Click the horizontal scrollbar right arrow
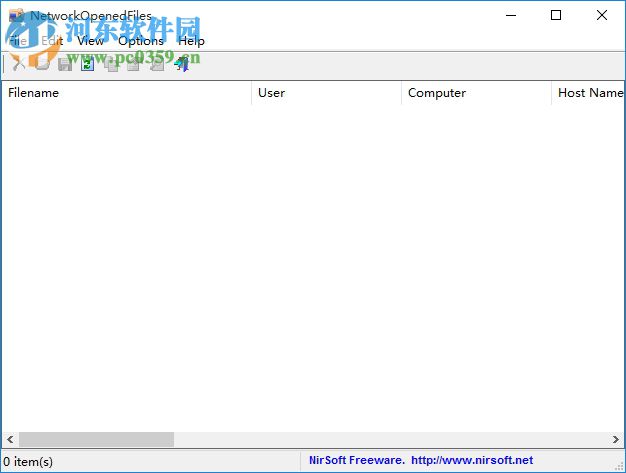The width and height of the screenshot is (626, 473). pyautogui.click(x=616, y=439)
